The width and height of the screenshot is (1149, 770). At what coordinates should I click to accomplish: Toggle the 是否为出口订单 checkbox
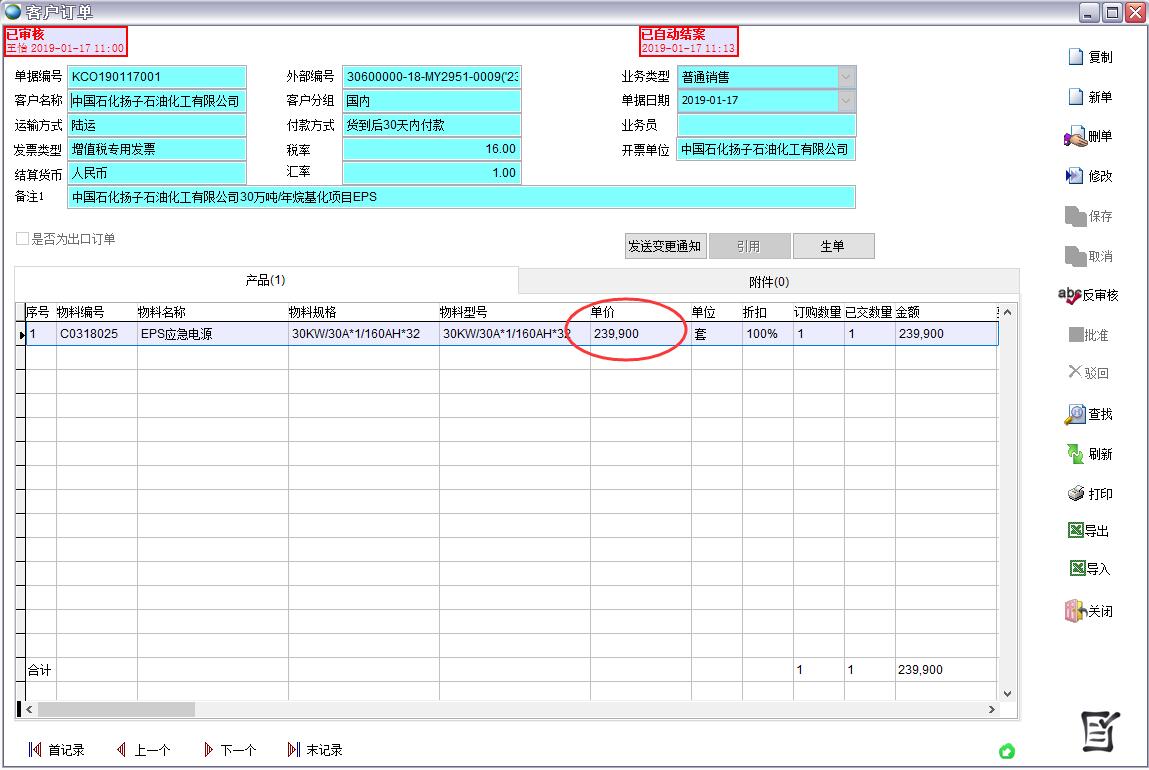[x=22, y=239]
